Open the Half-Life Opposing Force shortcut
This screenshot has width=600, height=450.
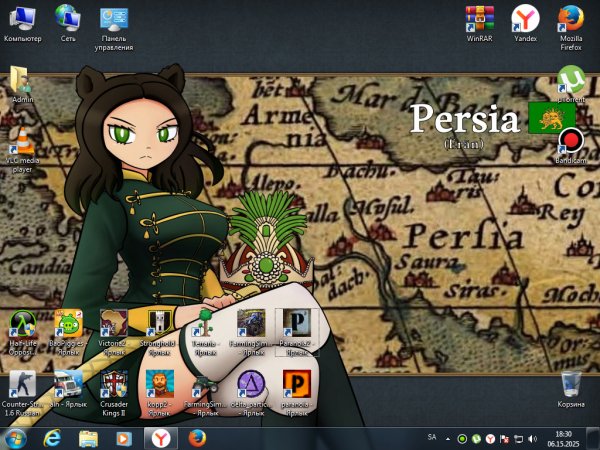coord(22,324)
